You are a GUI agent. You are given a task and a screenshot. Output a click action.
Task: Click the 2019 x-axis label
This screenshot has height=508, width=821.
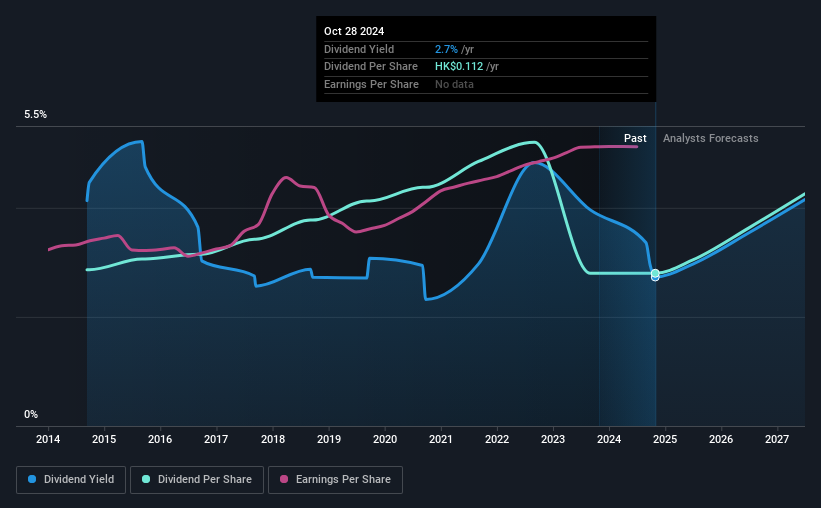(x=329, y=439)
